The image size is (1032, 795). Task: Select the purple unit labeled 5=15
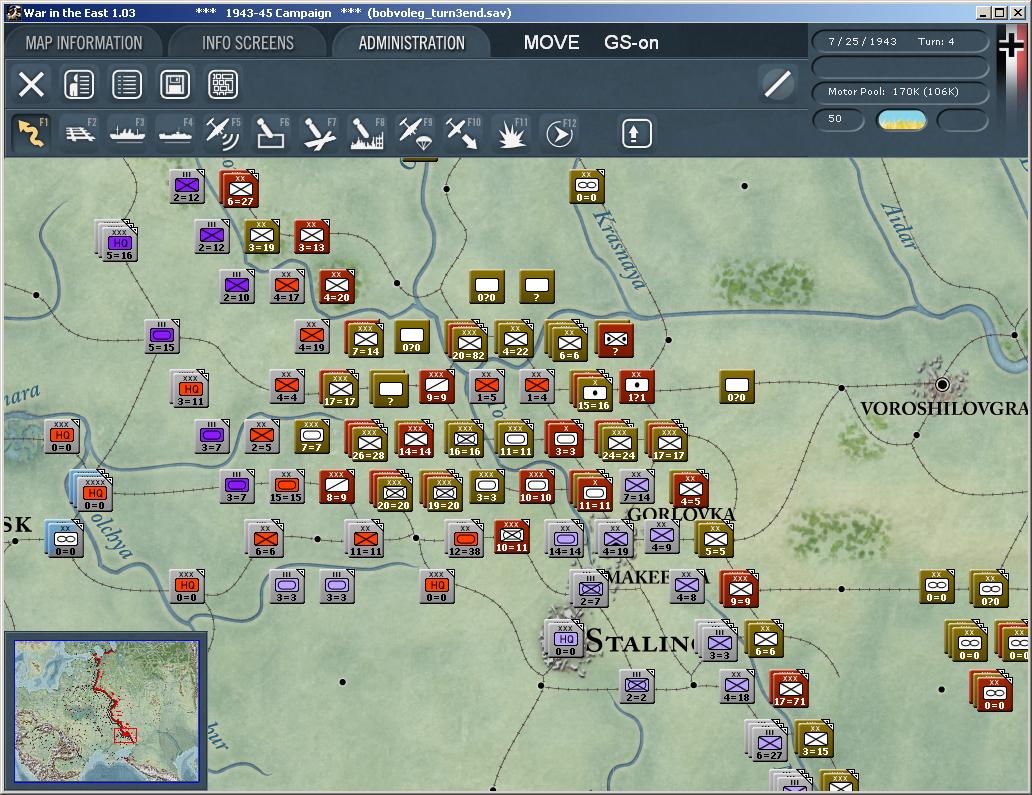161,337
